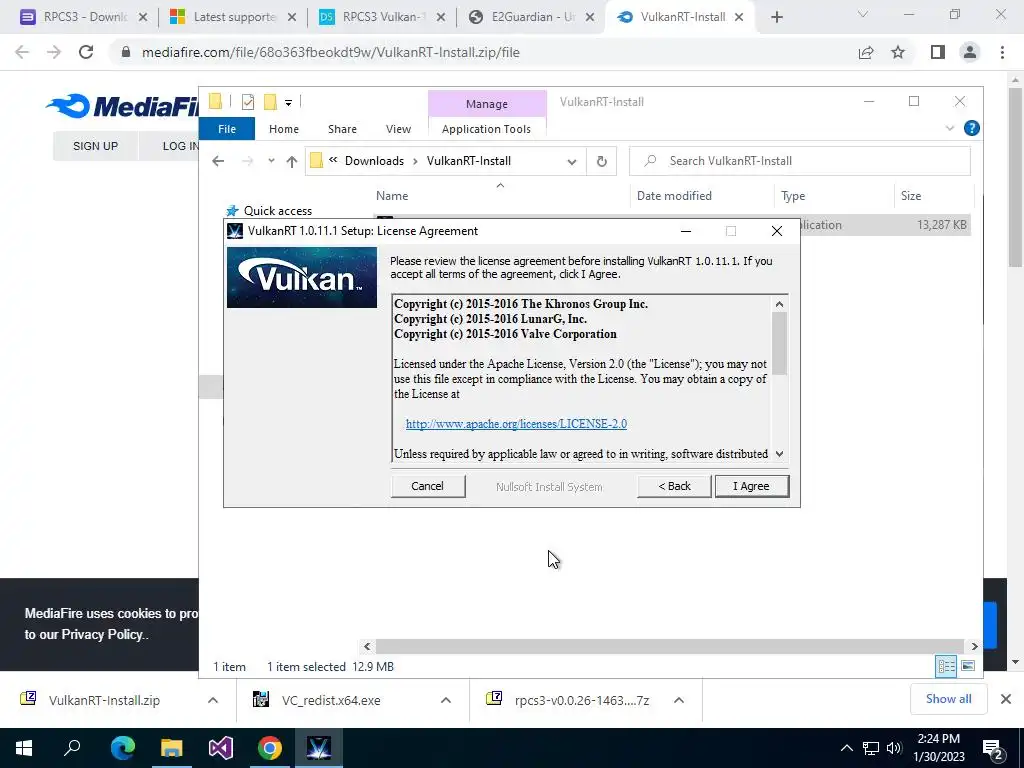Image resolution: width=1024 pixels, height=768 pixels.
Task: Open Chrome profile avatar
Action: pos(970,52)
